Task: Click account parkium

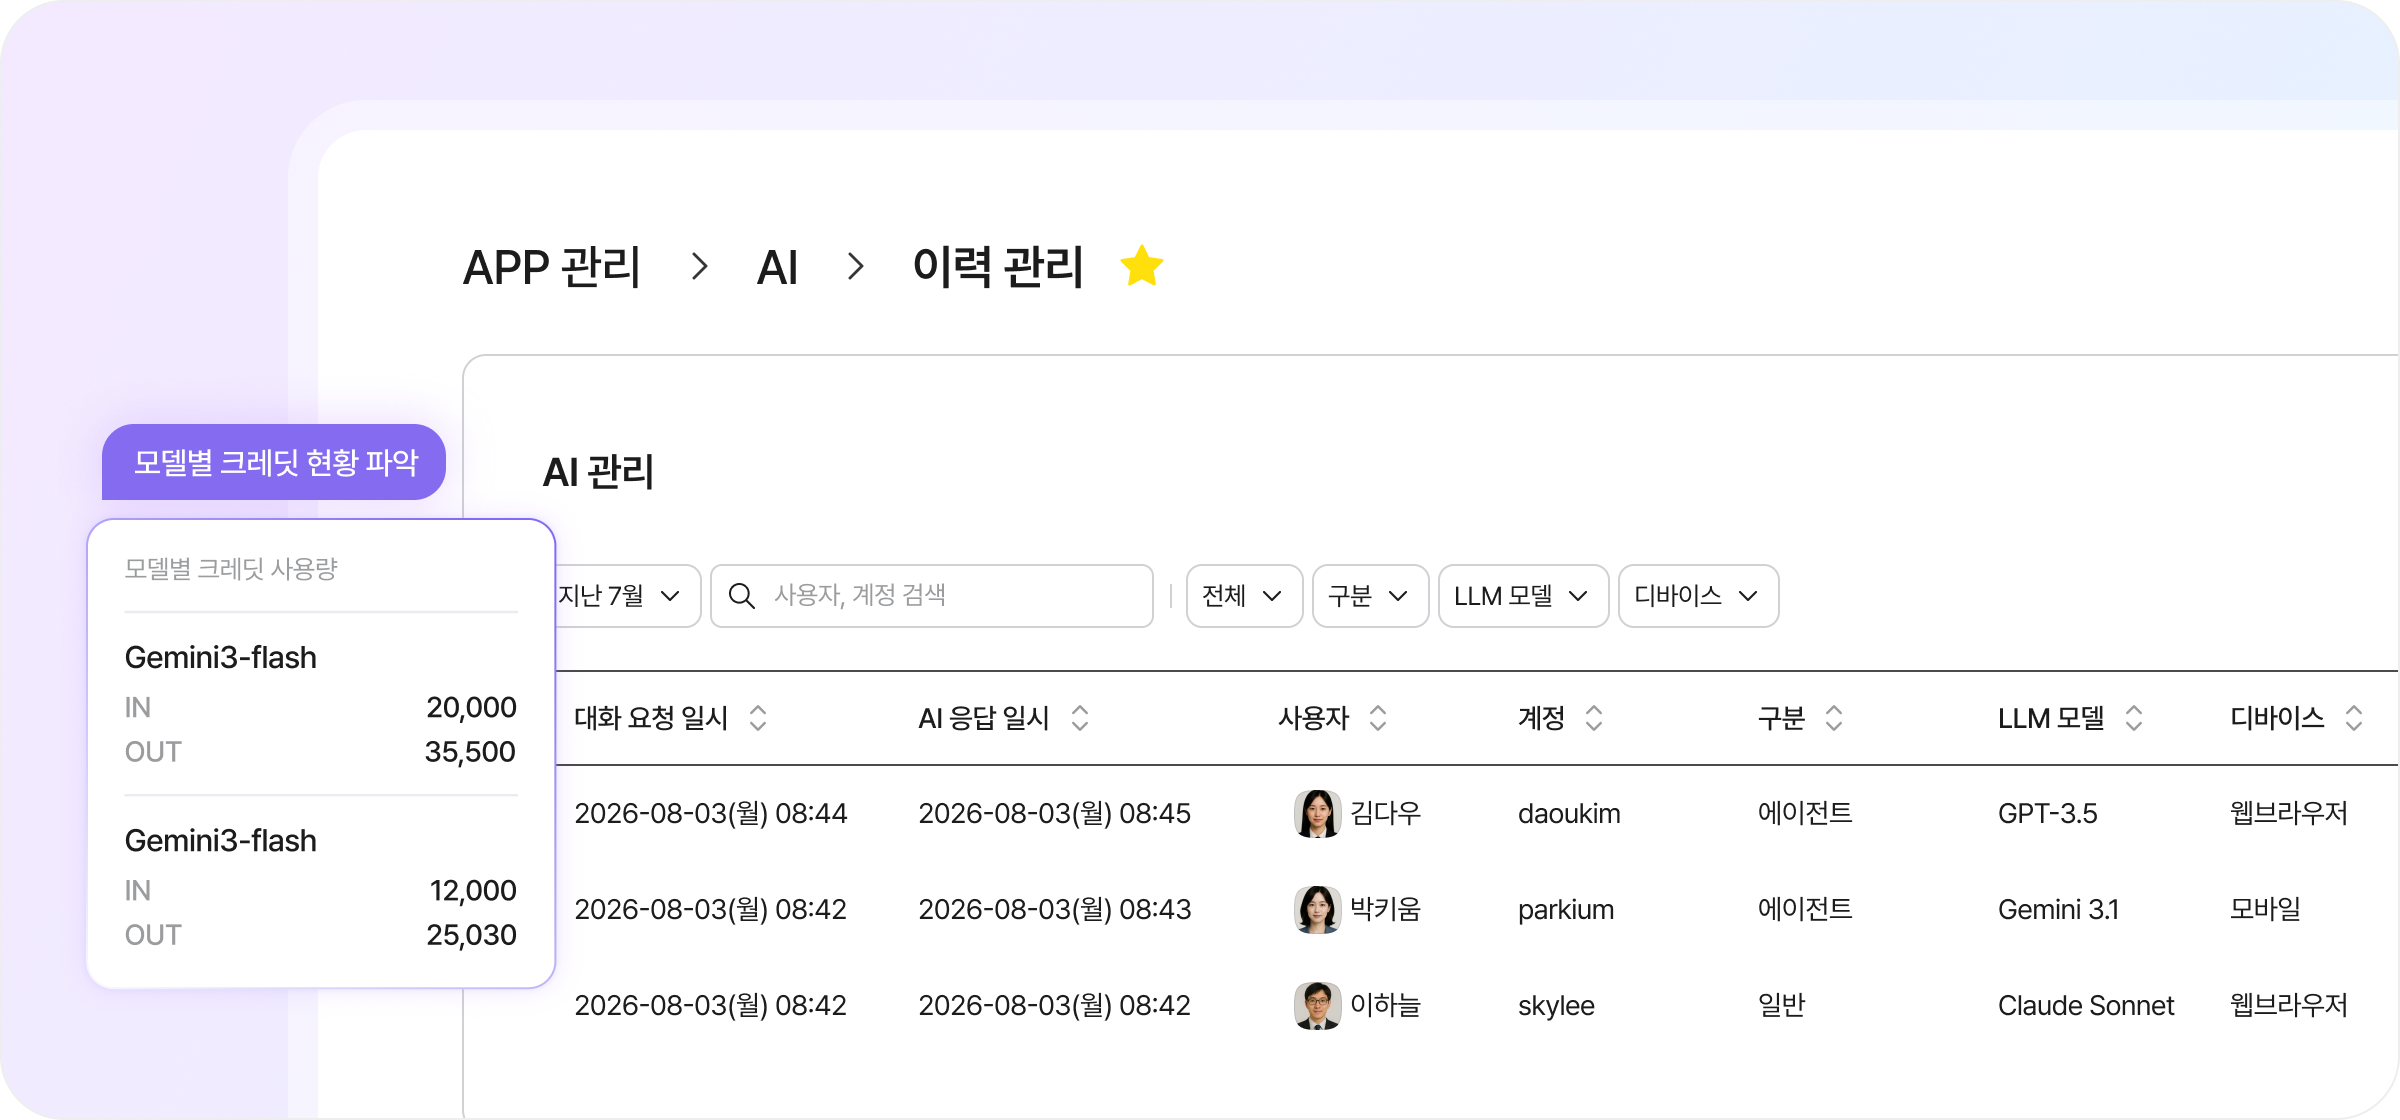Action: pyautogui.click(x=1566, y=909)
